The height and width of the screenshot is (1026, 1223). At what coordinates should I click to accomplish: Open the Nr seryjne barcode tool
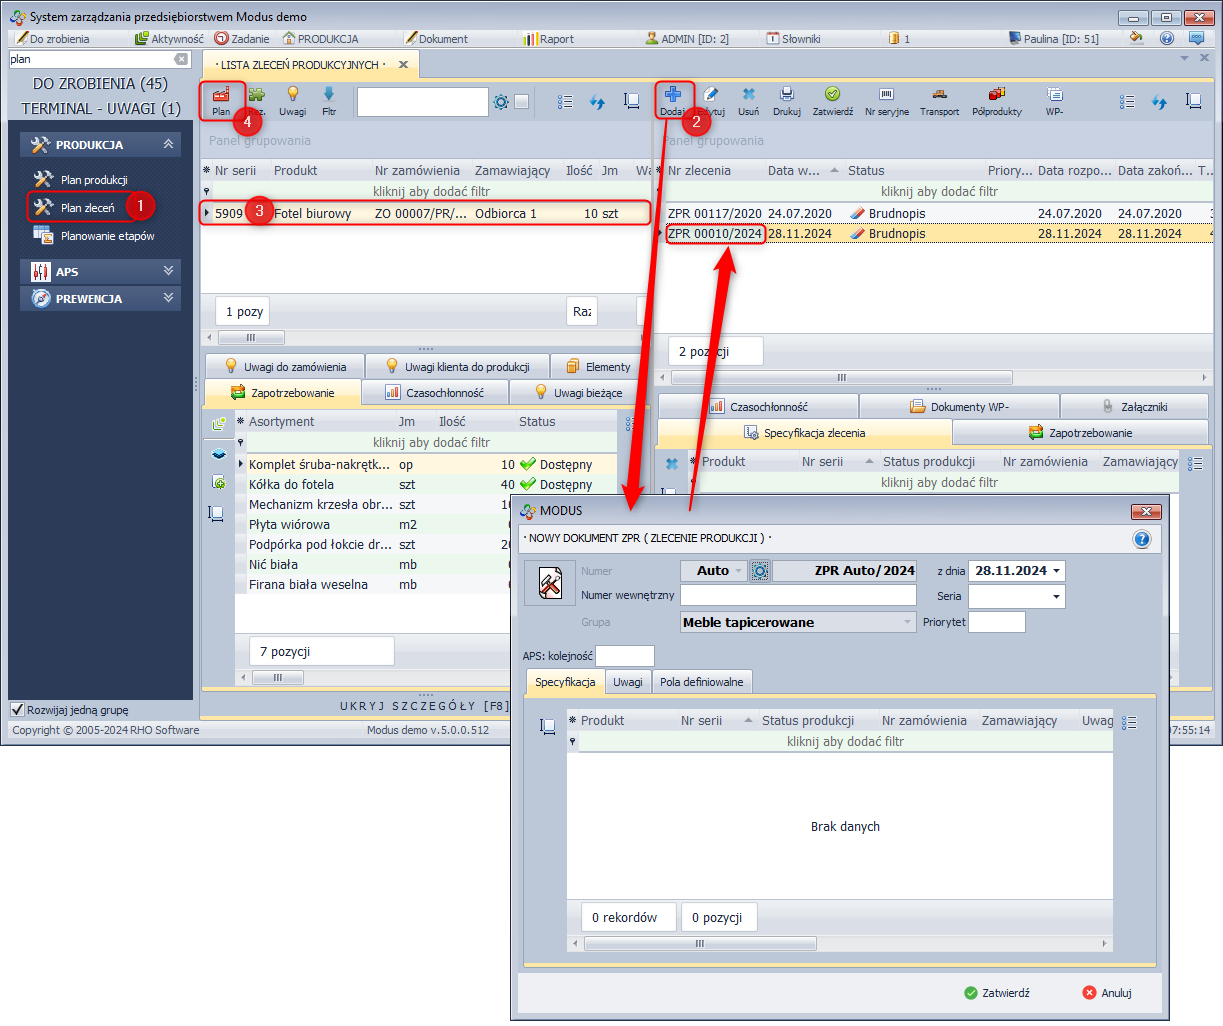(x=886, y=95)
